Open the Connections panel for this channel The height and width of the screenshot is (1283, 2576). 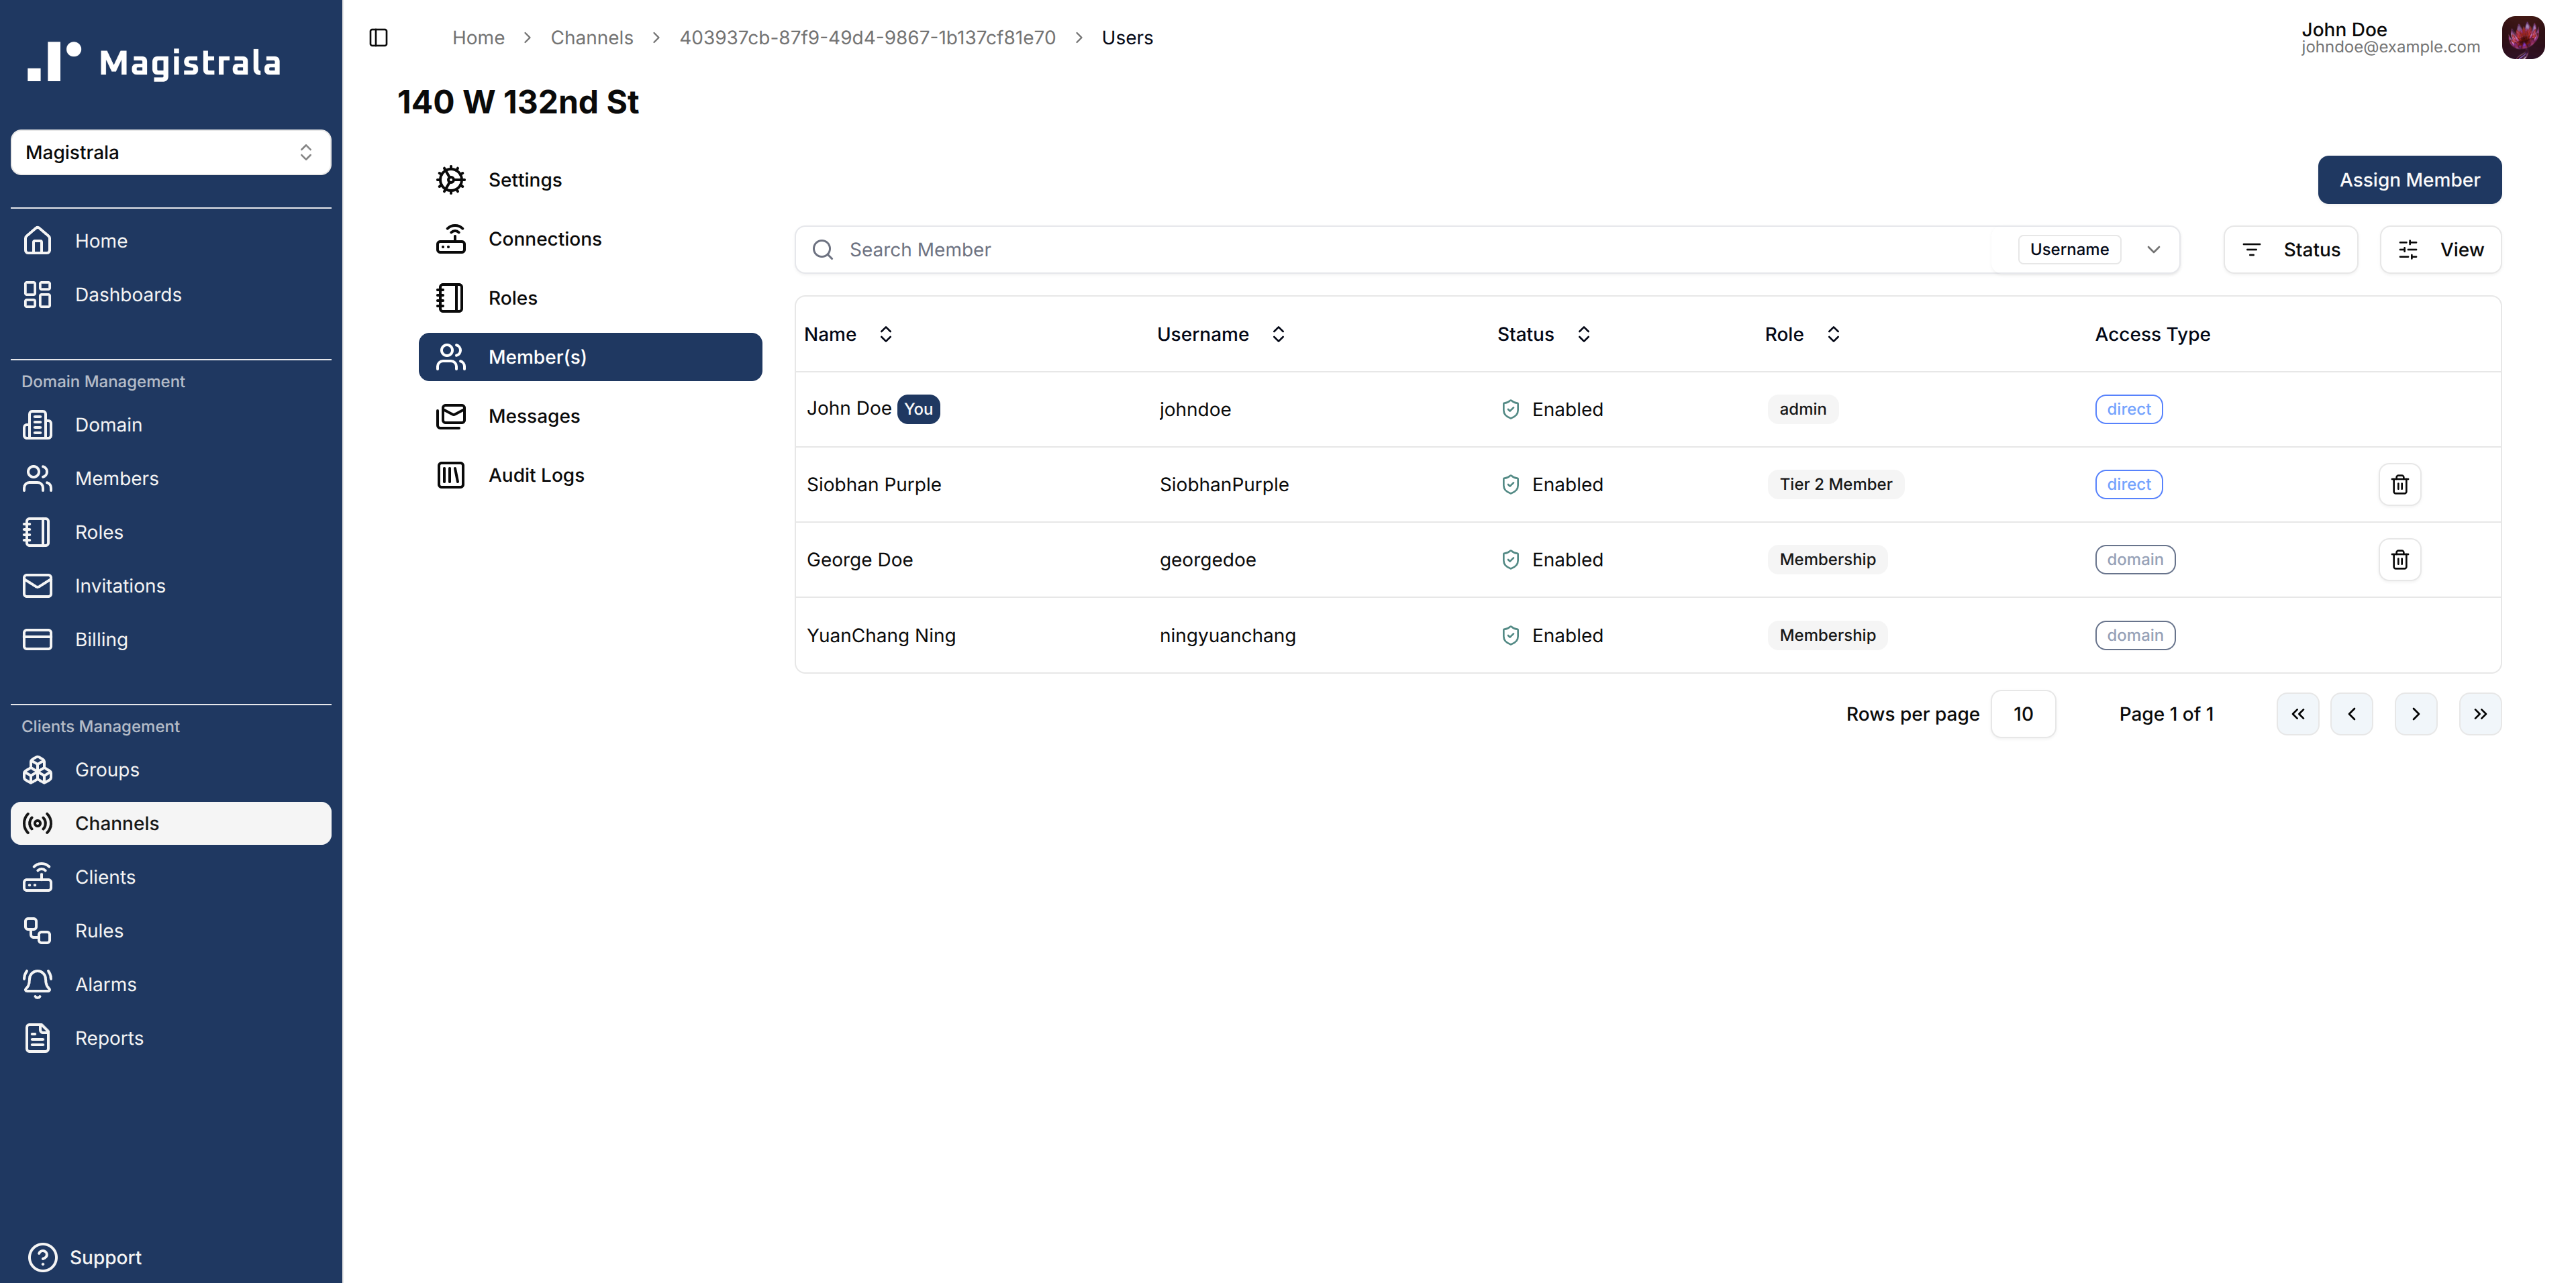point(545,239)
